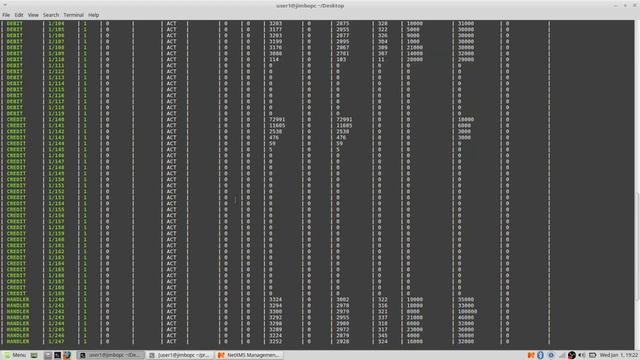The image size is (640, 360).
Task: Open the clock calendar showing Wed Jan 1
Action: point(618,355)
